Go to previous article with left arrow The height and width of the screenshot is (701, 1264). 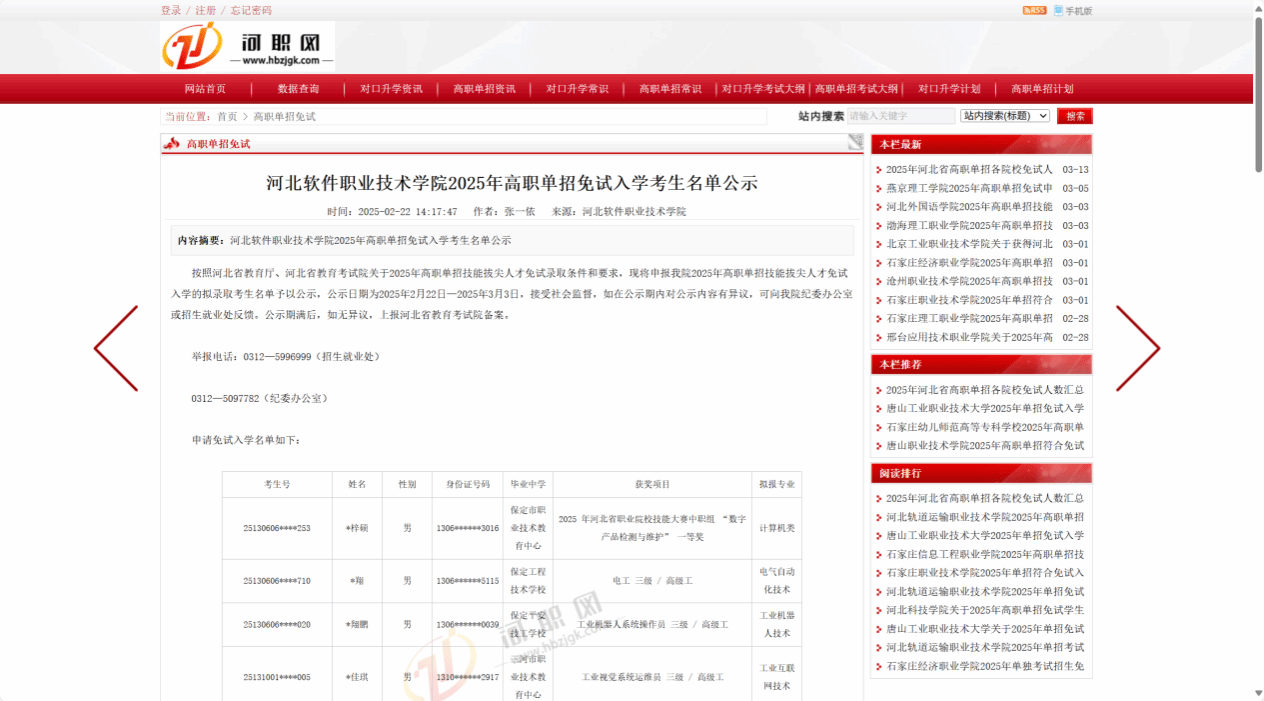tap(116, 348)
